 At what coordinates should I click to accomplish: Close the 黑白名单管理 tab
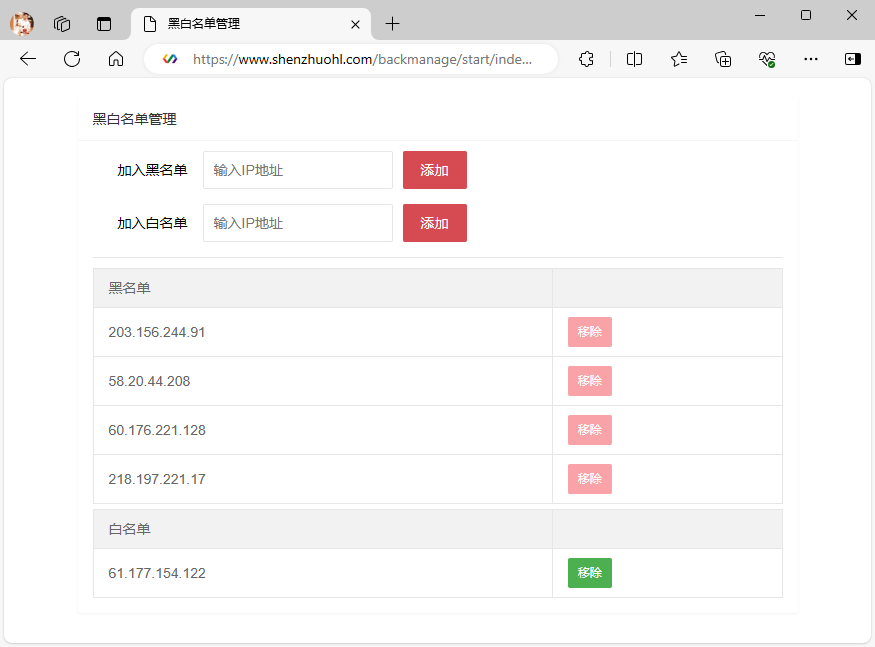(x=355, y=23)
